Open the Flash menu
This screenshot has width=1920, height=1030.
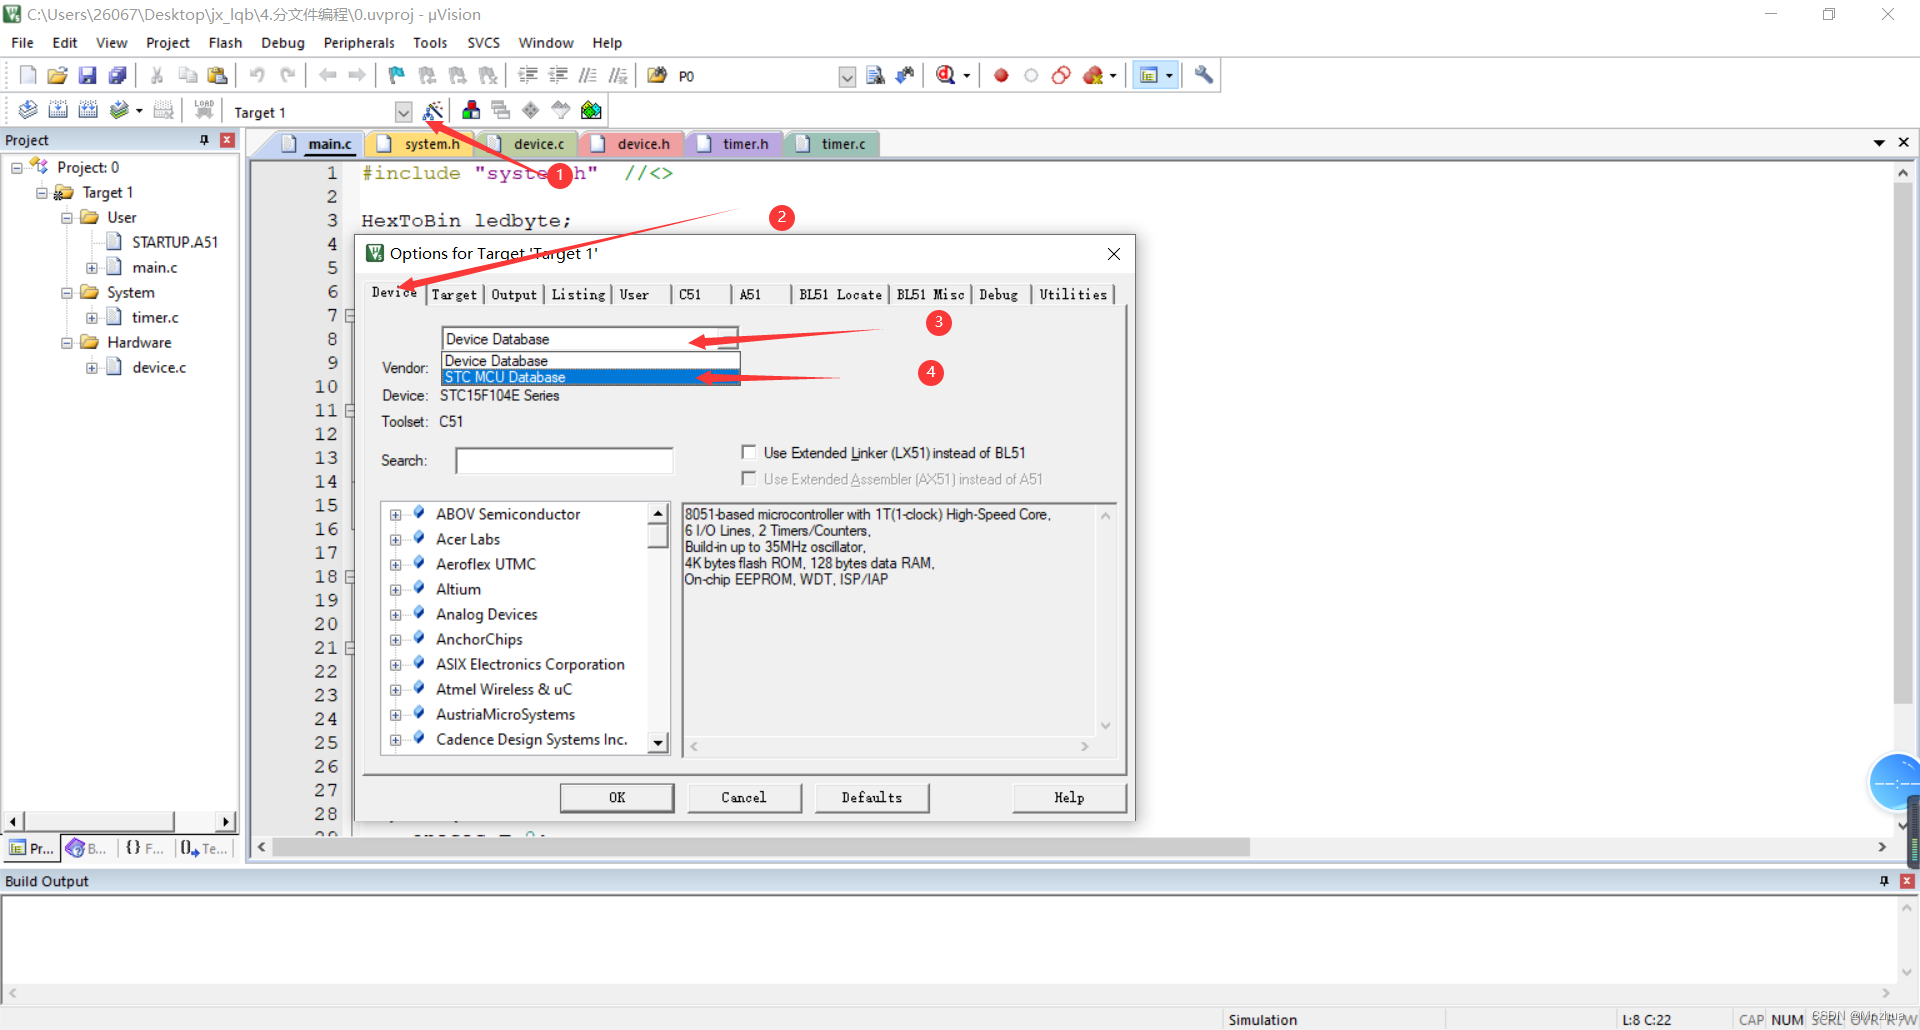[x=225, y=43]
